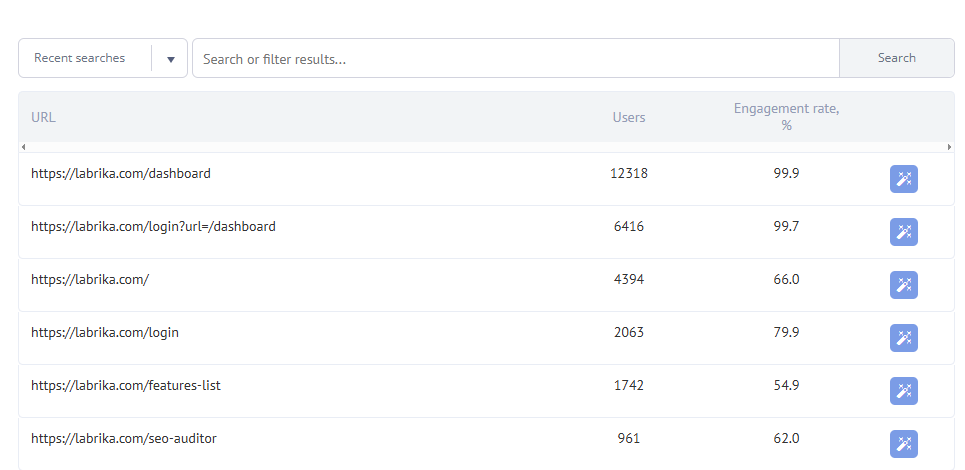The image size is (965, 470).
Task: Focus the Search or filter results field
Action: pyautogui.click(x=515, y=59)
